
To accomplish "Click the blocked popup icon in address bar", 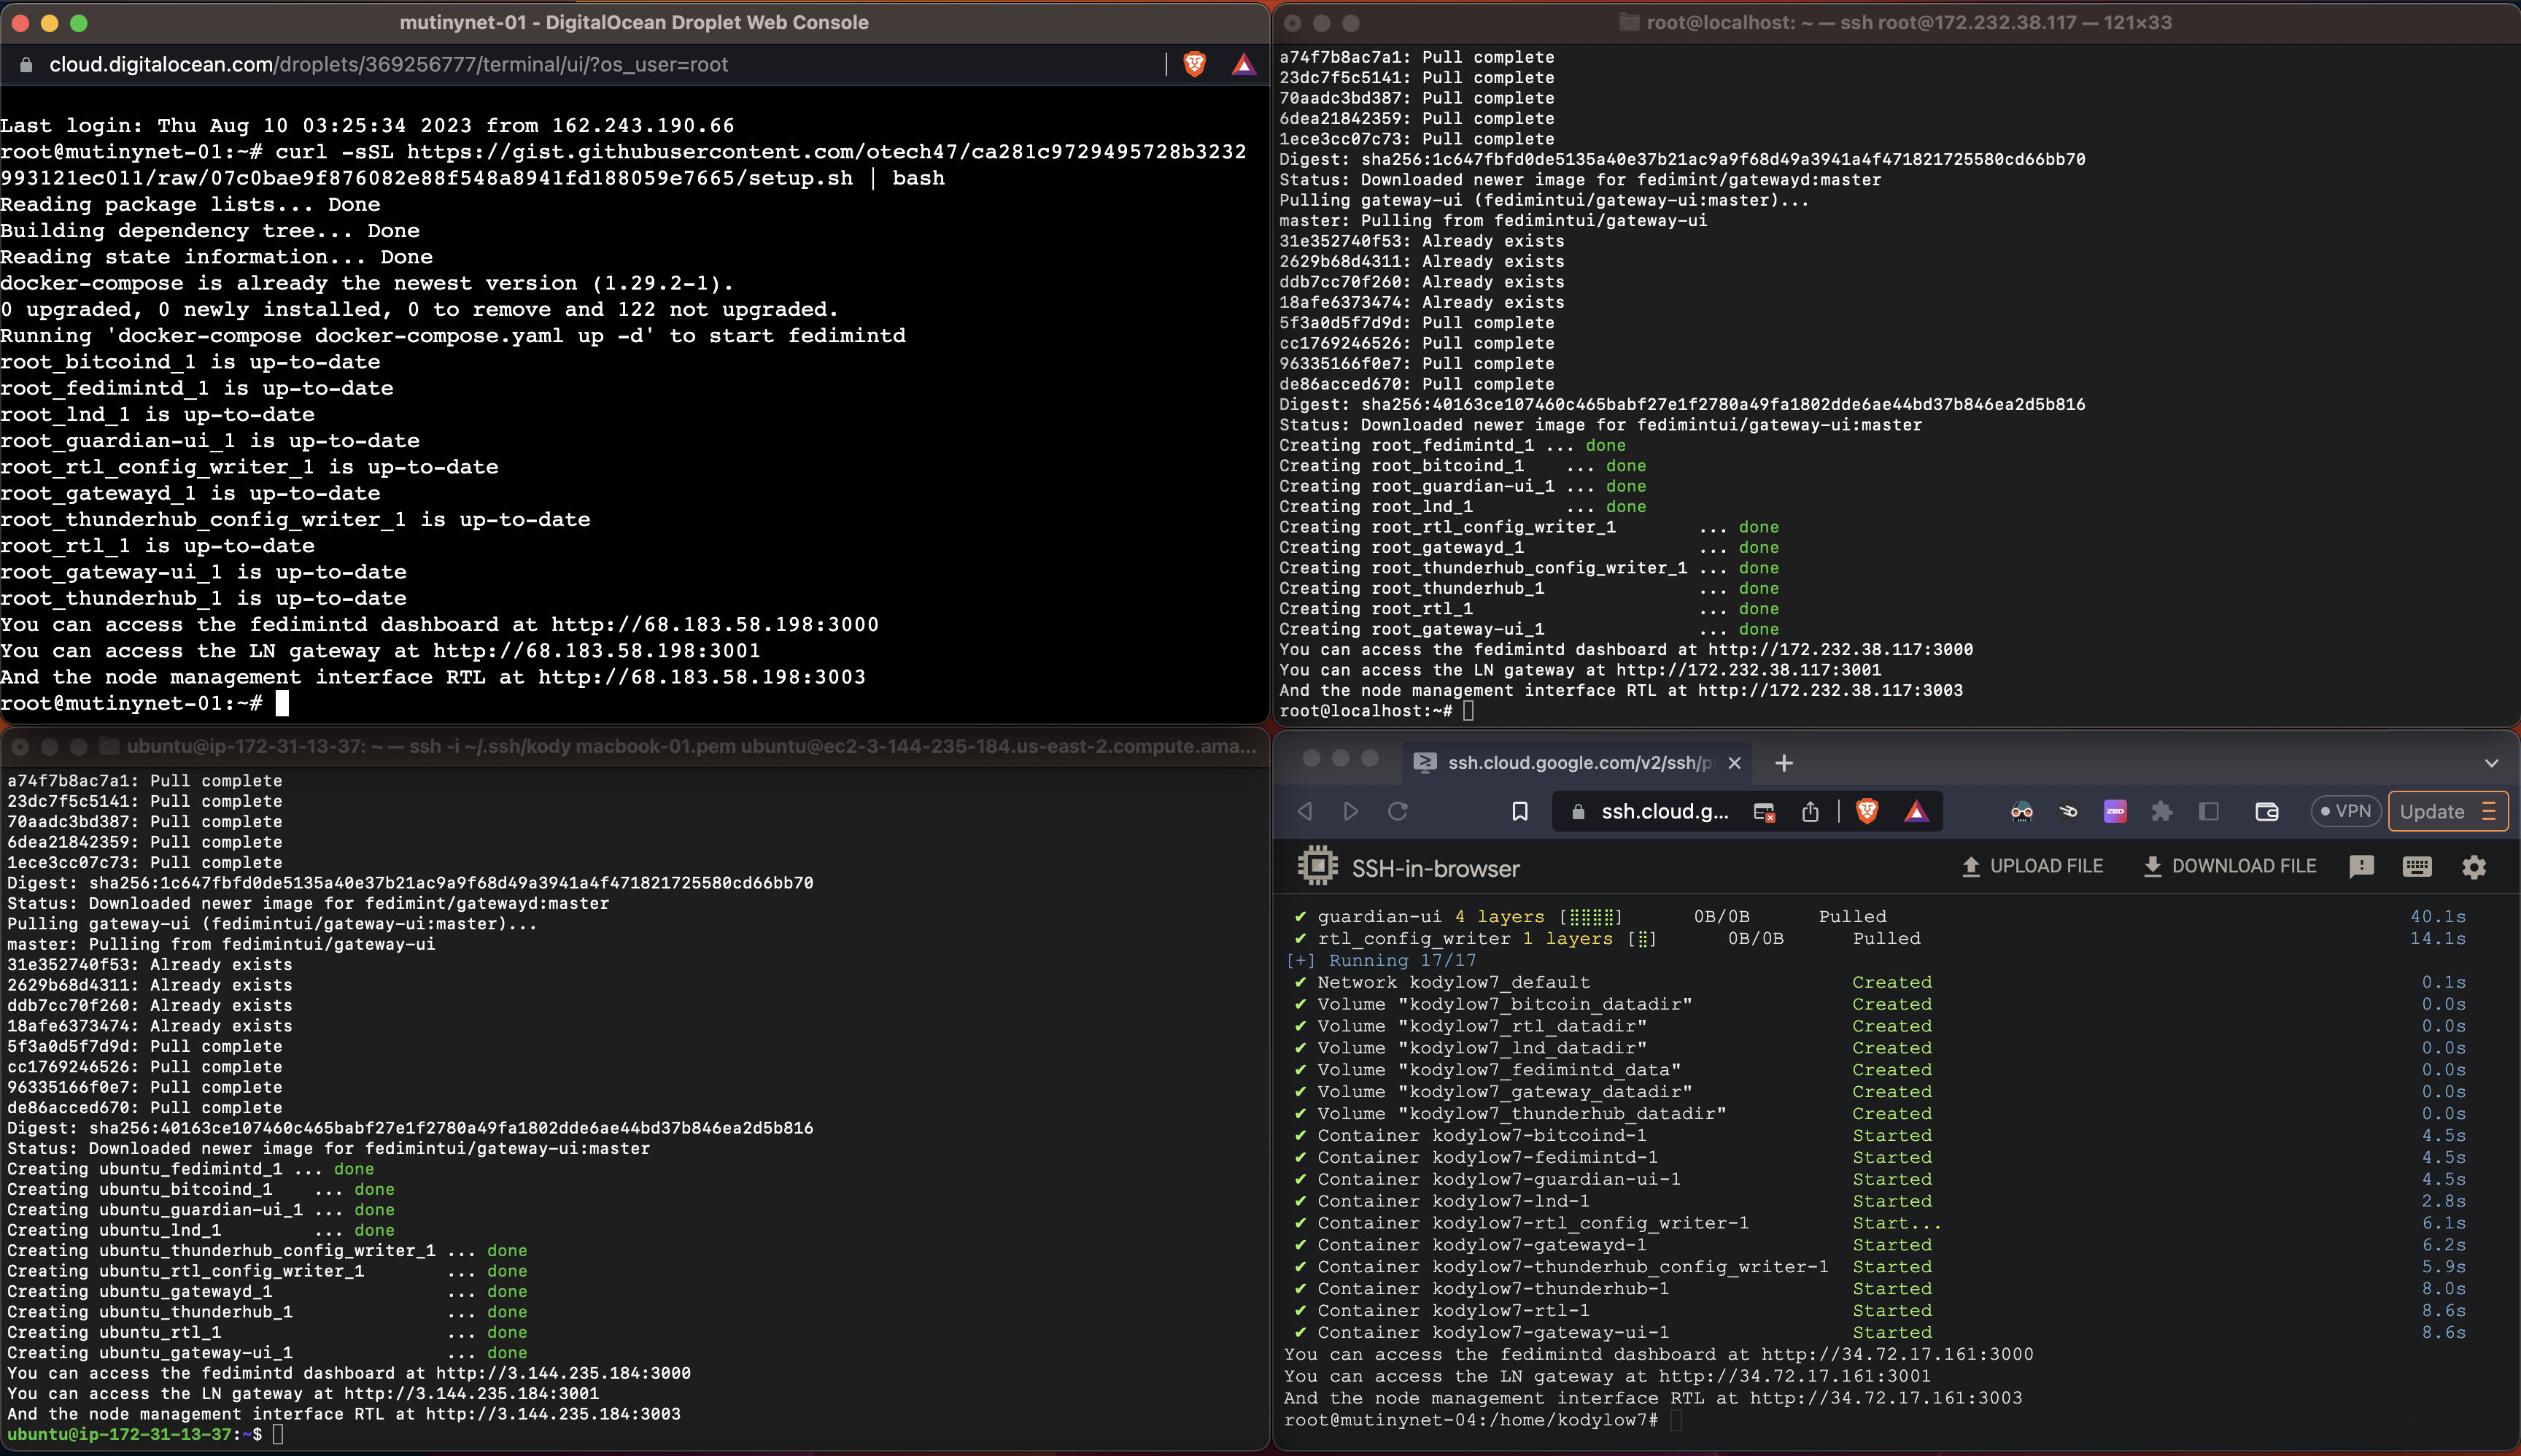I will click(x=1764, y=812).
